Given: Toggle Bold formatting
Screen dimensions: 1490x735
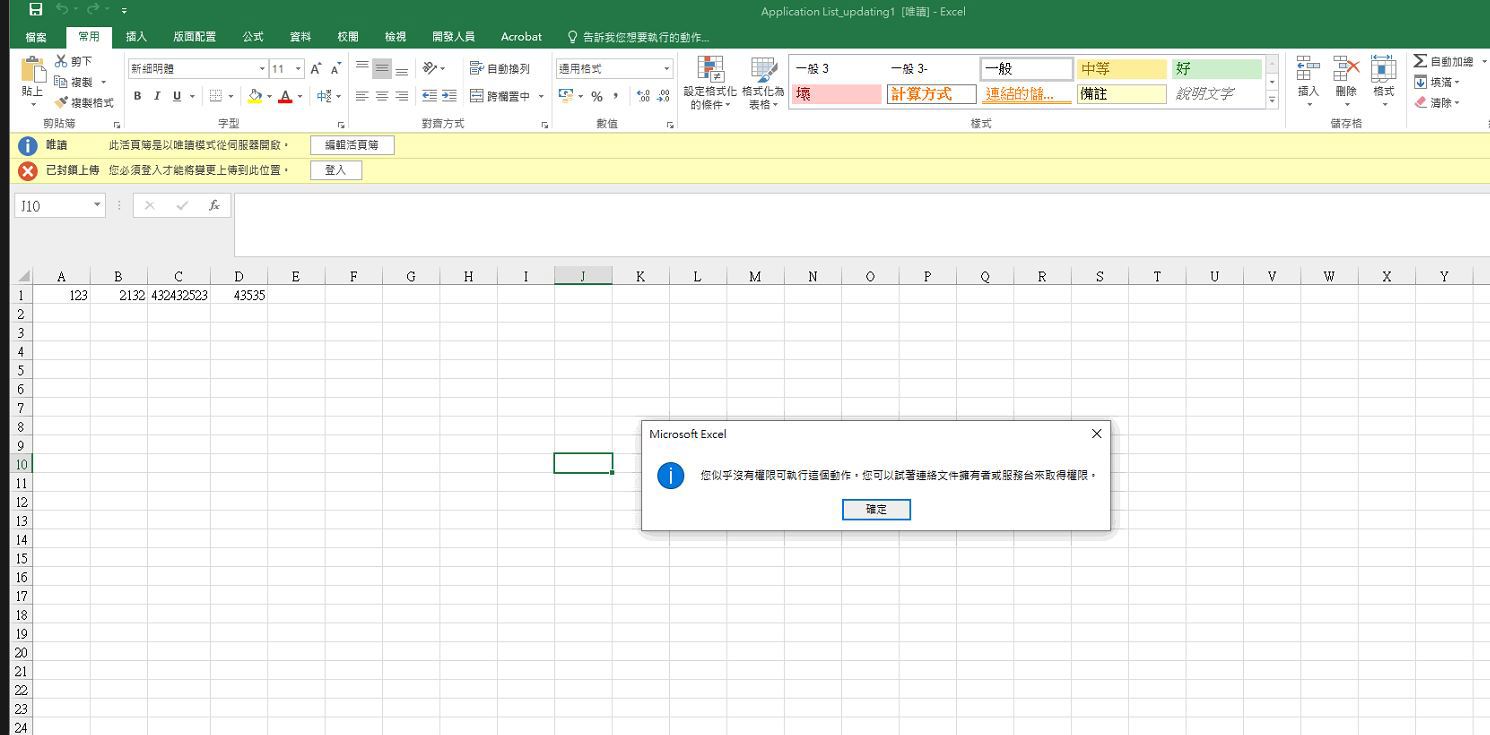Looking at the screenshot, I should (138, 97).
